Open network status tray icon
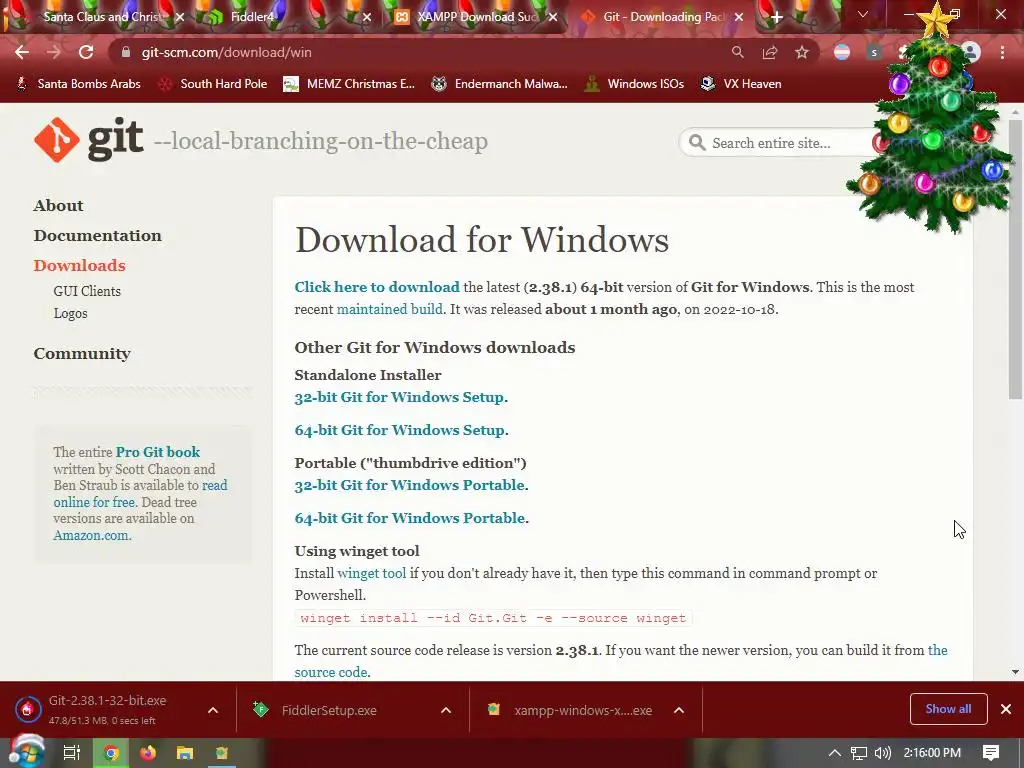 (859, 753)
